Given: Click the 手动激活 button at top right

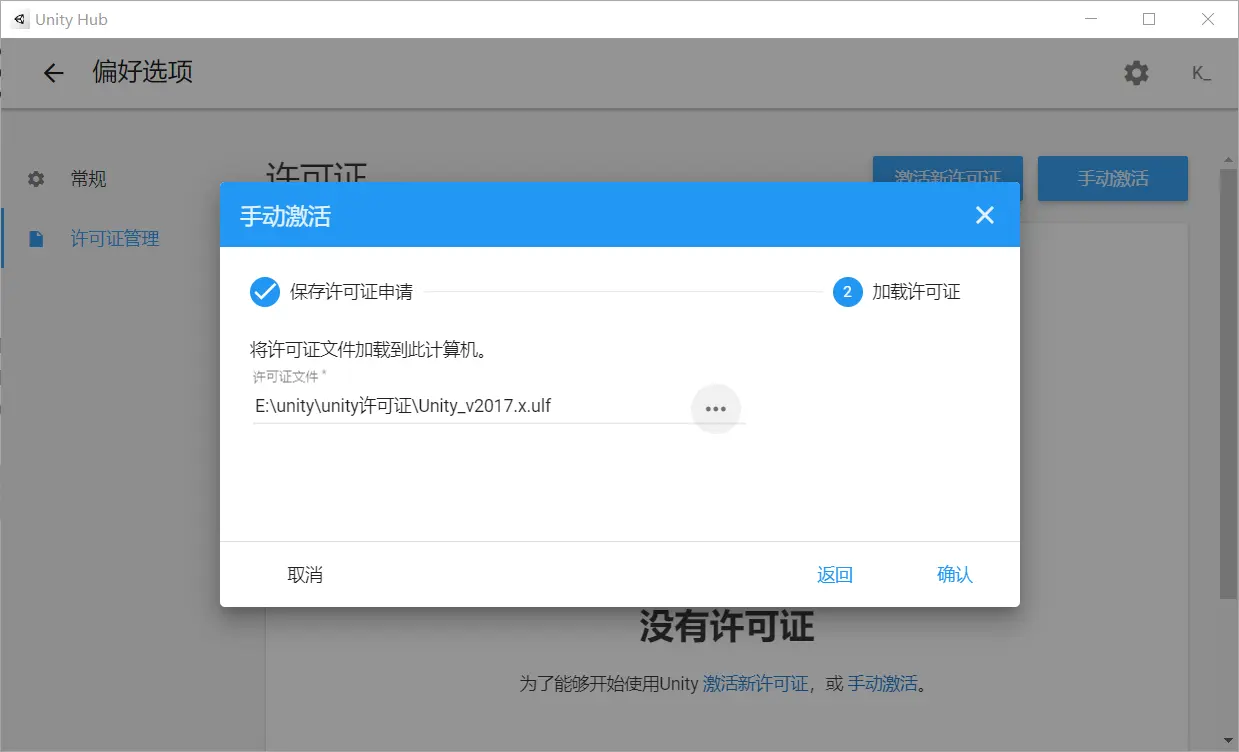Looking at the screenshot, I should (x=1113, y=179).
